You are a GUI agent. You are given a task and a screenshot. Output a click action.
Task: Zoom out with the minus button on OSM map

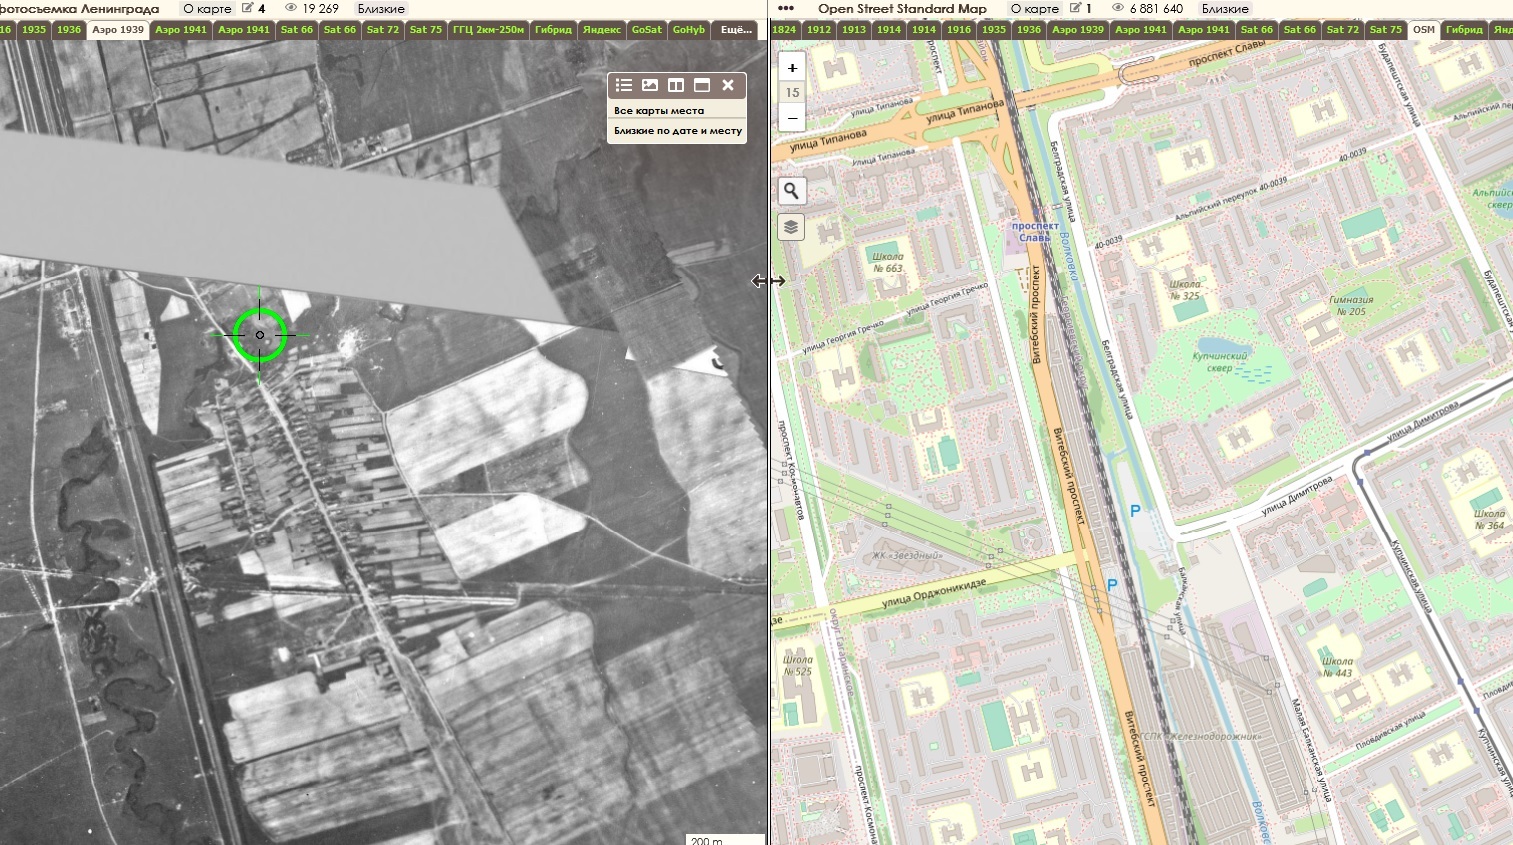tap(792, 117)
